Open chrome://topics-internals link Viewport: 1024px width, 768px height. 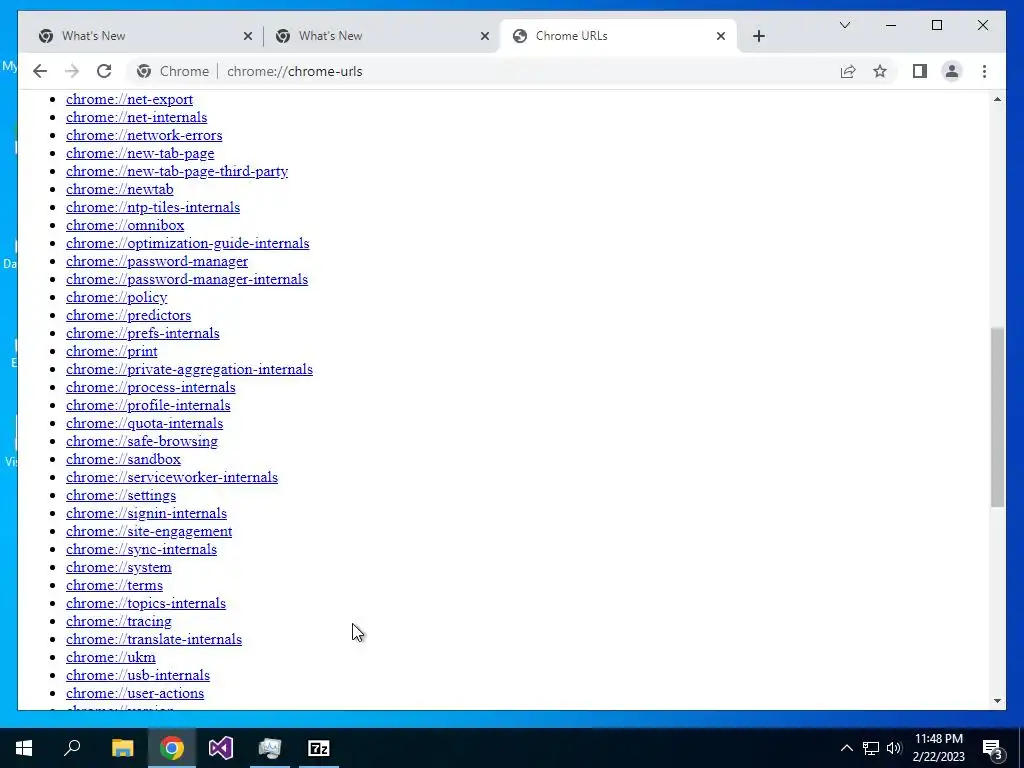pos(146,603)
